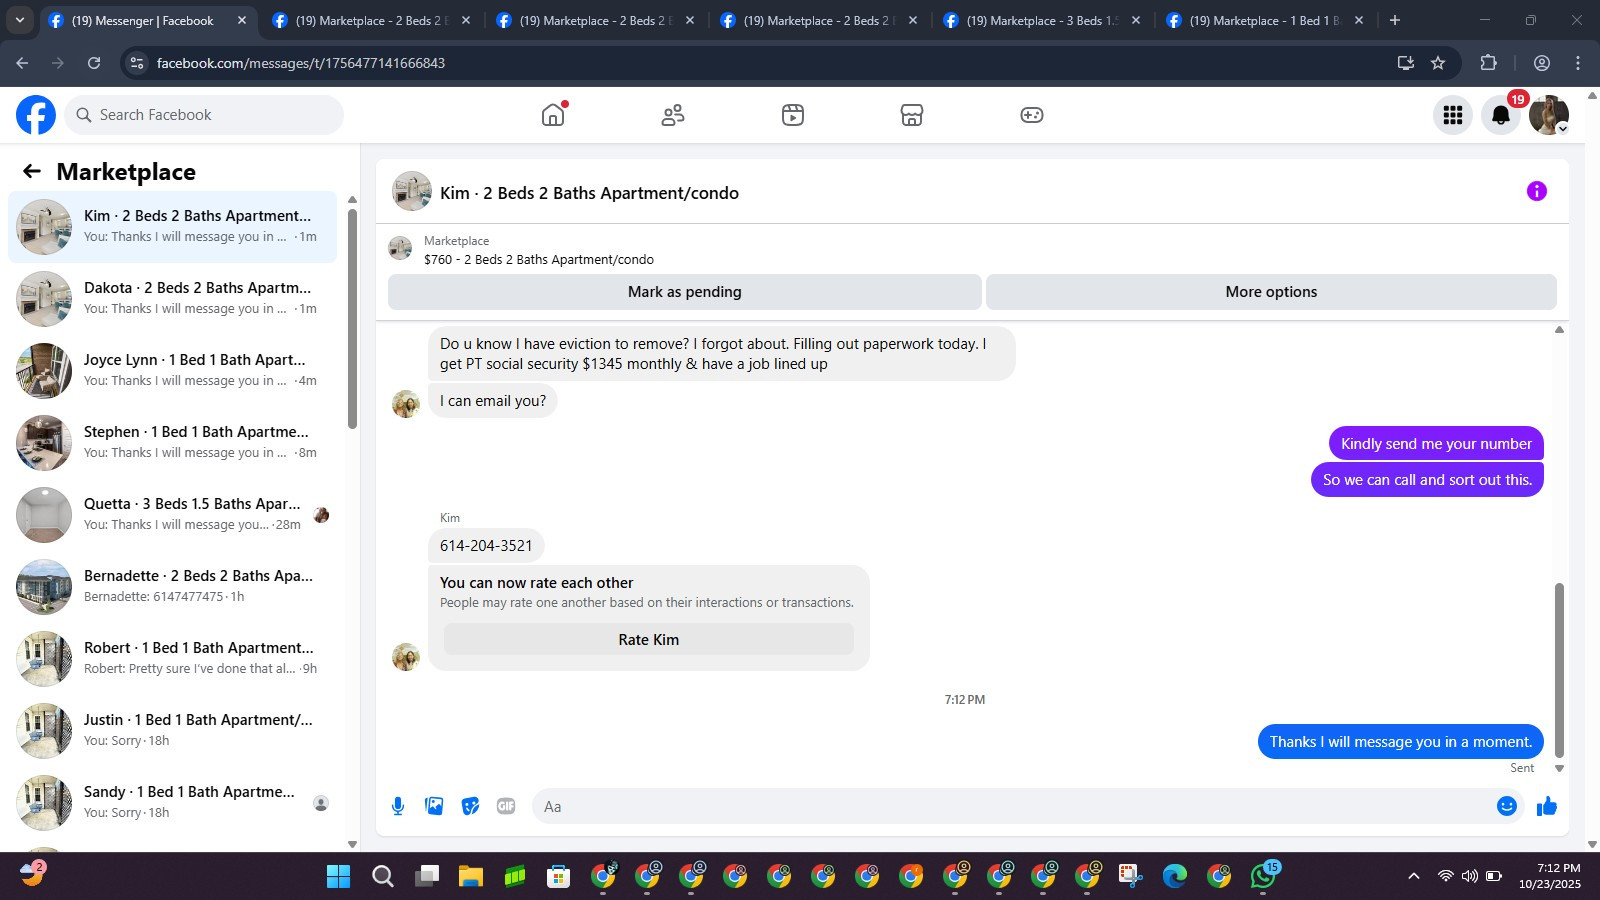
Task: Click the $760 - 2 Beds 2 Baths listing link
Action: pos(538,259)
